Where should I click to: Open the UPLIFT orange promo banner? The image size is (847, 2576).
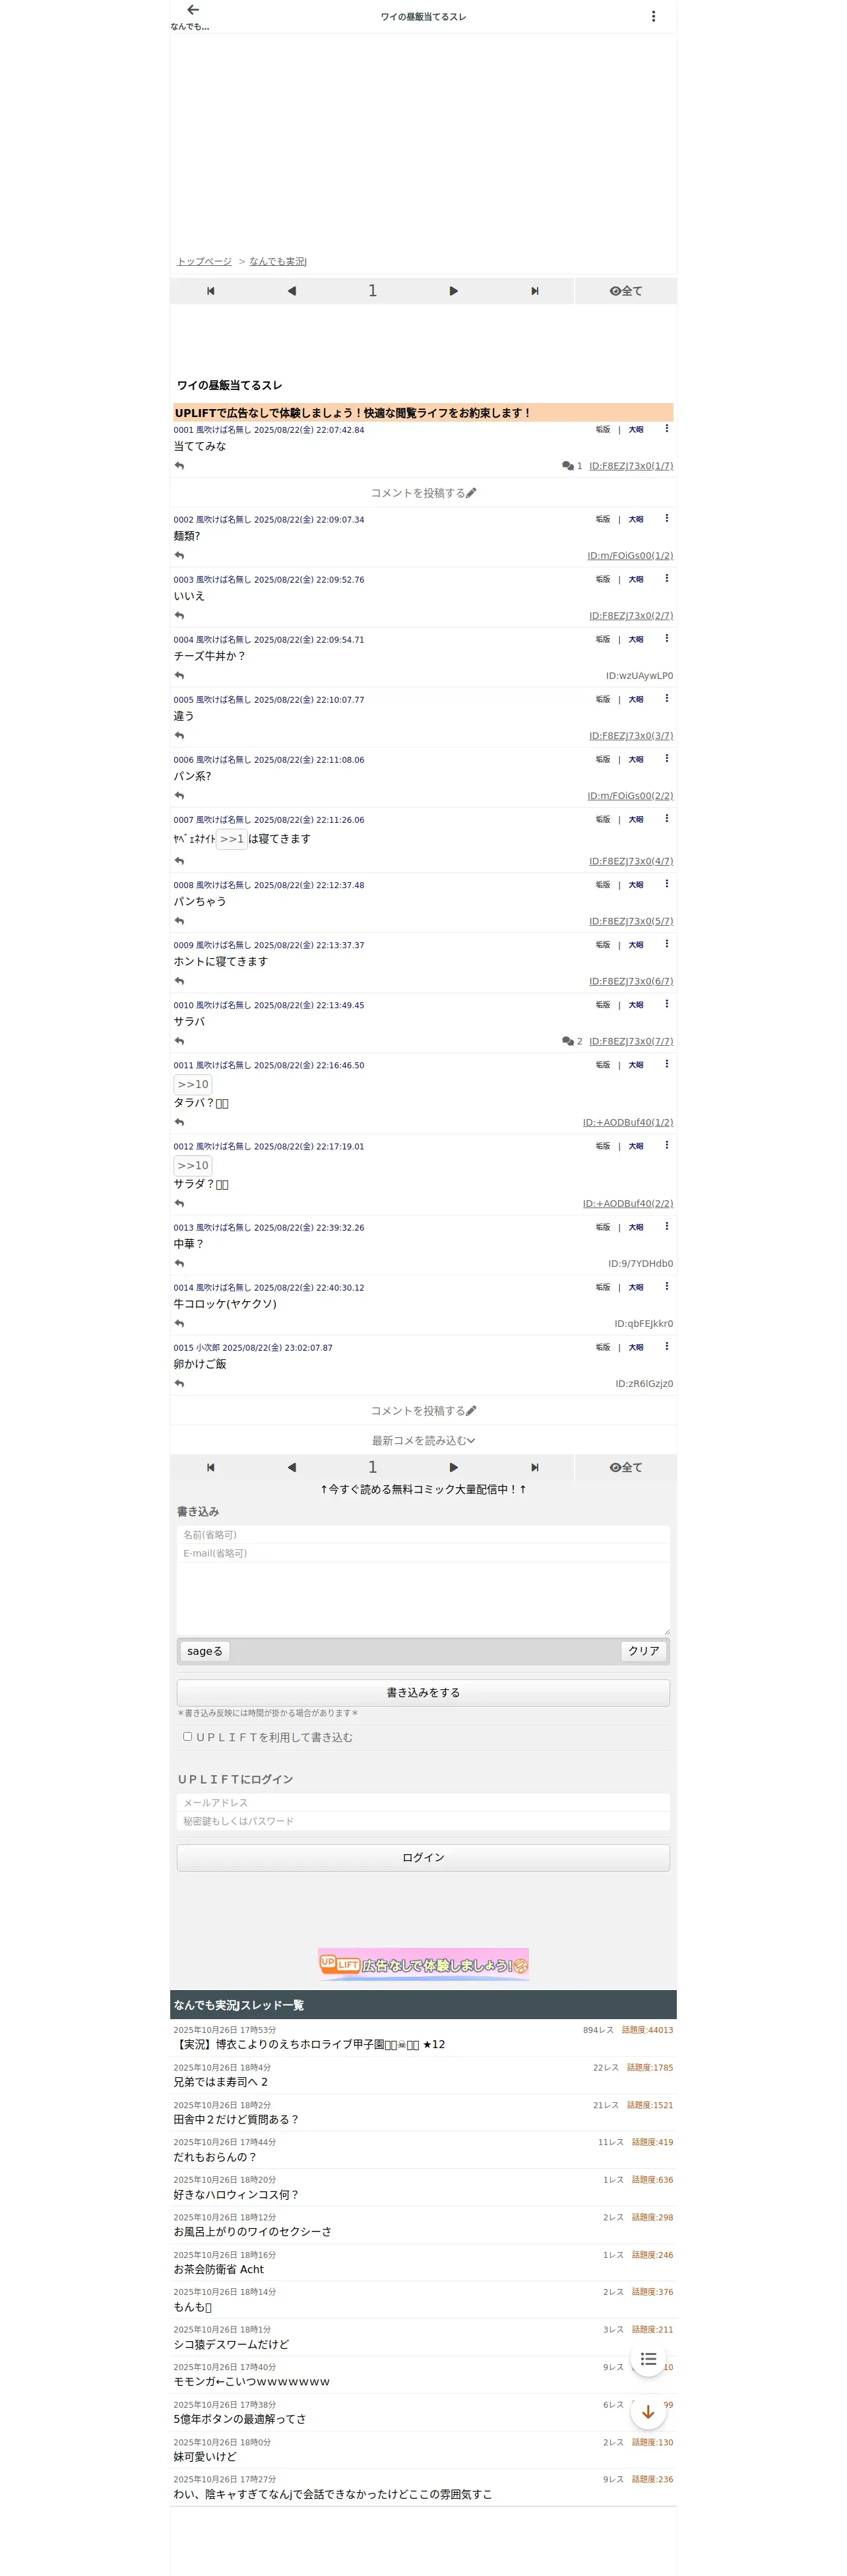(423, 412)
